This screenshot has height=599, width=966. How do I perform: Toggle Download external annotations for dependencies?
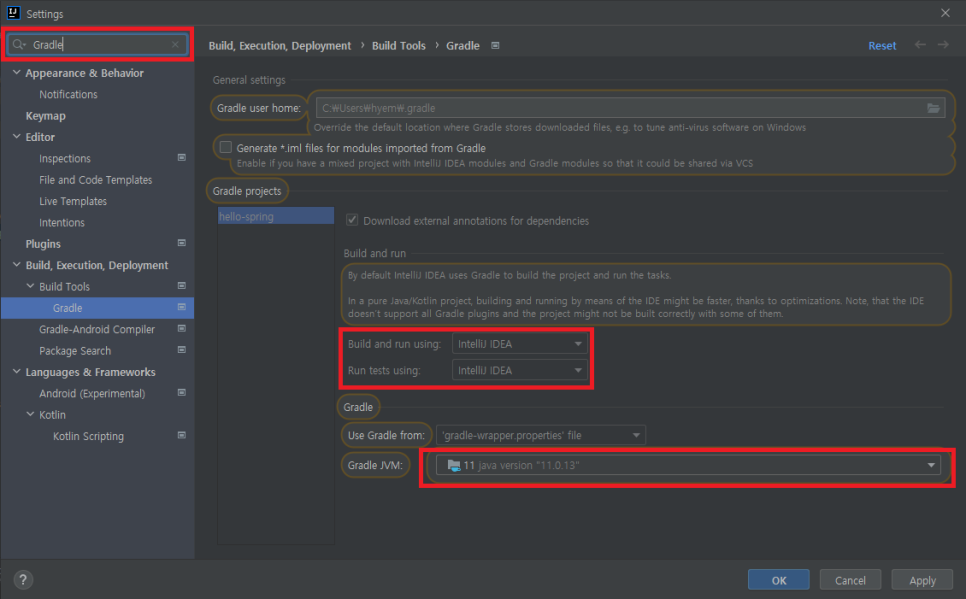pos(352,220)
